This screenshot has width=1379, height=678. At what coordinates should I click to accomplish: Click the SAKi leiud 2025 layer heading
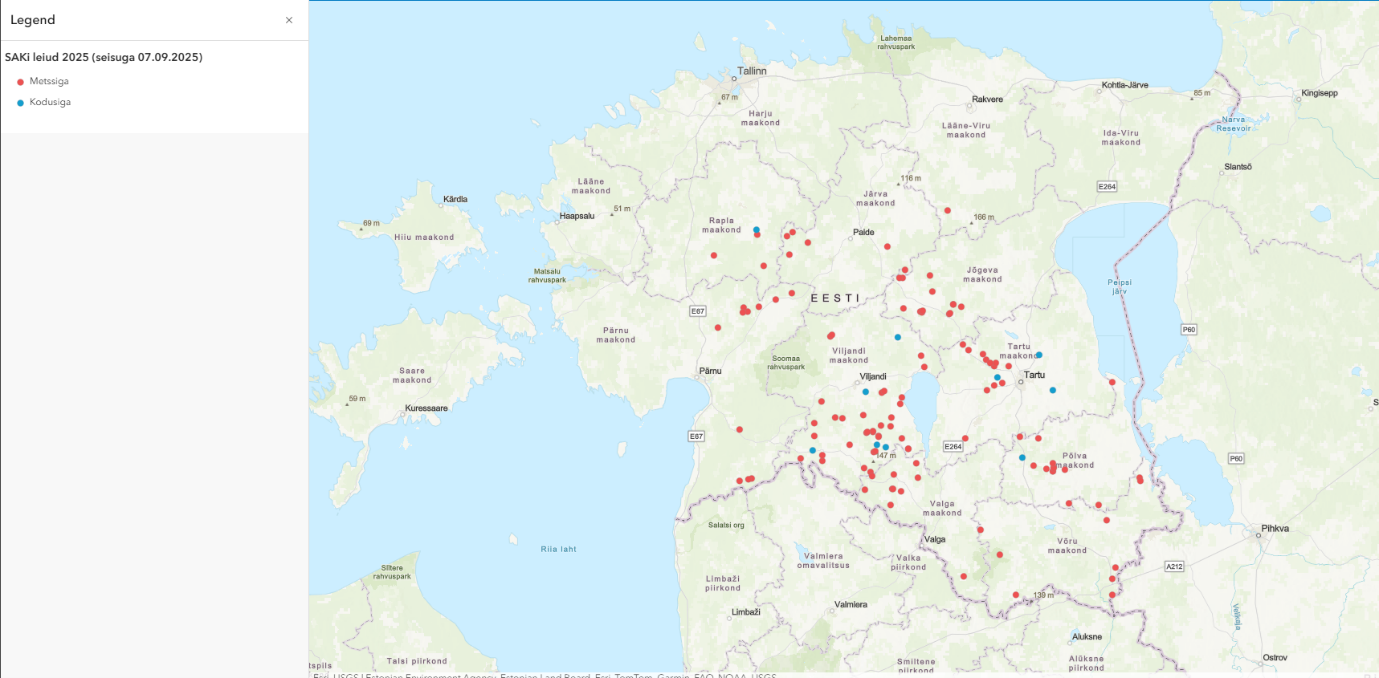click(104, 58)
